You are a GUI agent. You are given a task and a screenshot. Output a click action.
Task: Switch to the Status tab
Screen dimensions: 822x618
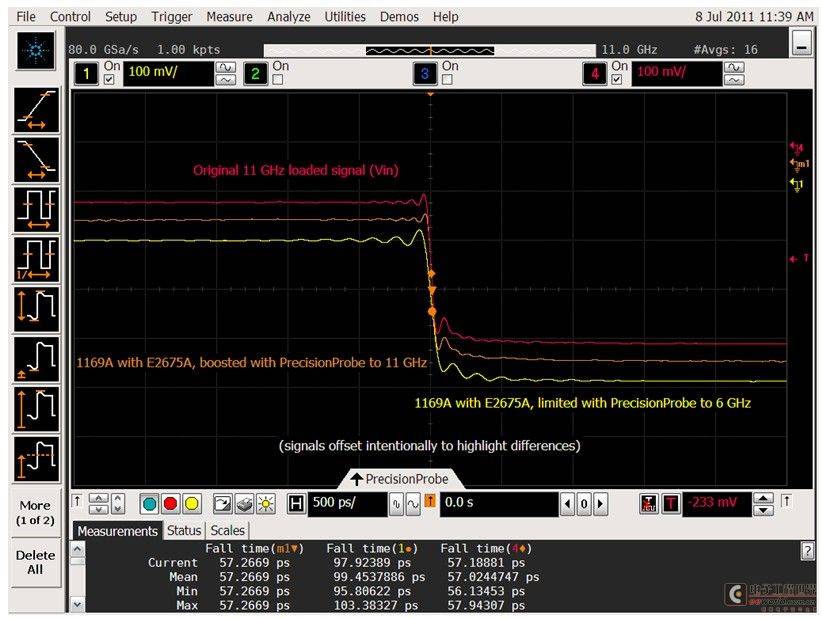(x=184, y=530)
